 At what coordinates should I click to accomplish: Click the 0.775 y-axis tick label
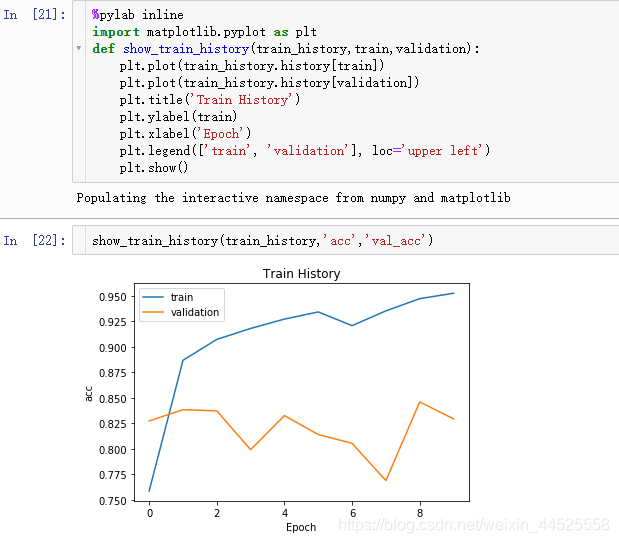(113, 475)
